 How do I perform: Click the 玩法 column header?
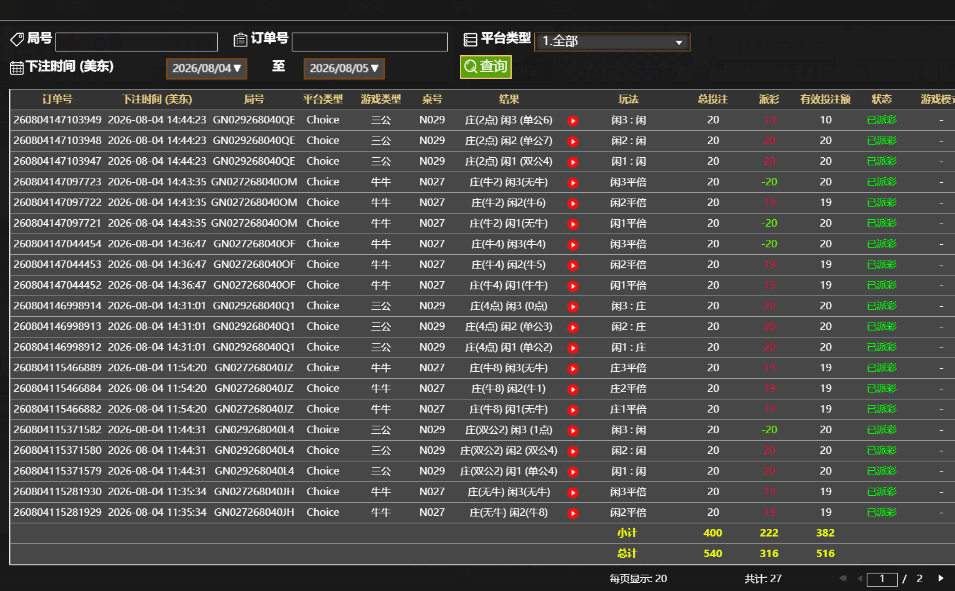tap(629, 99)
